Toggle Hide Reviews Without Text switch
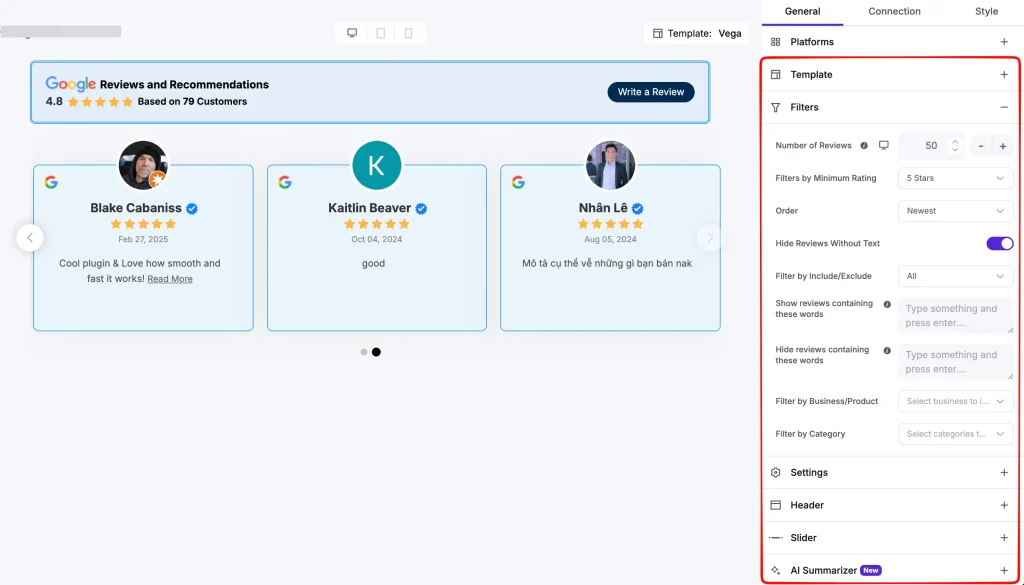This screenshot has height=585, width=1024. coord(1000,244)
